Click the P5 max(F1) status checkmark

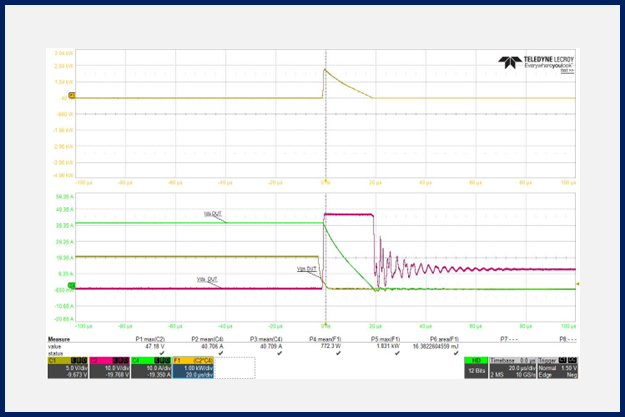(396, 352)
